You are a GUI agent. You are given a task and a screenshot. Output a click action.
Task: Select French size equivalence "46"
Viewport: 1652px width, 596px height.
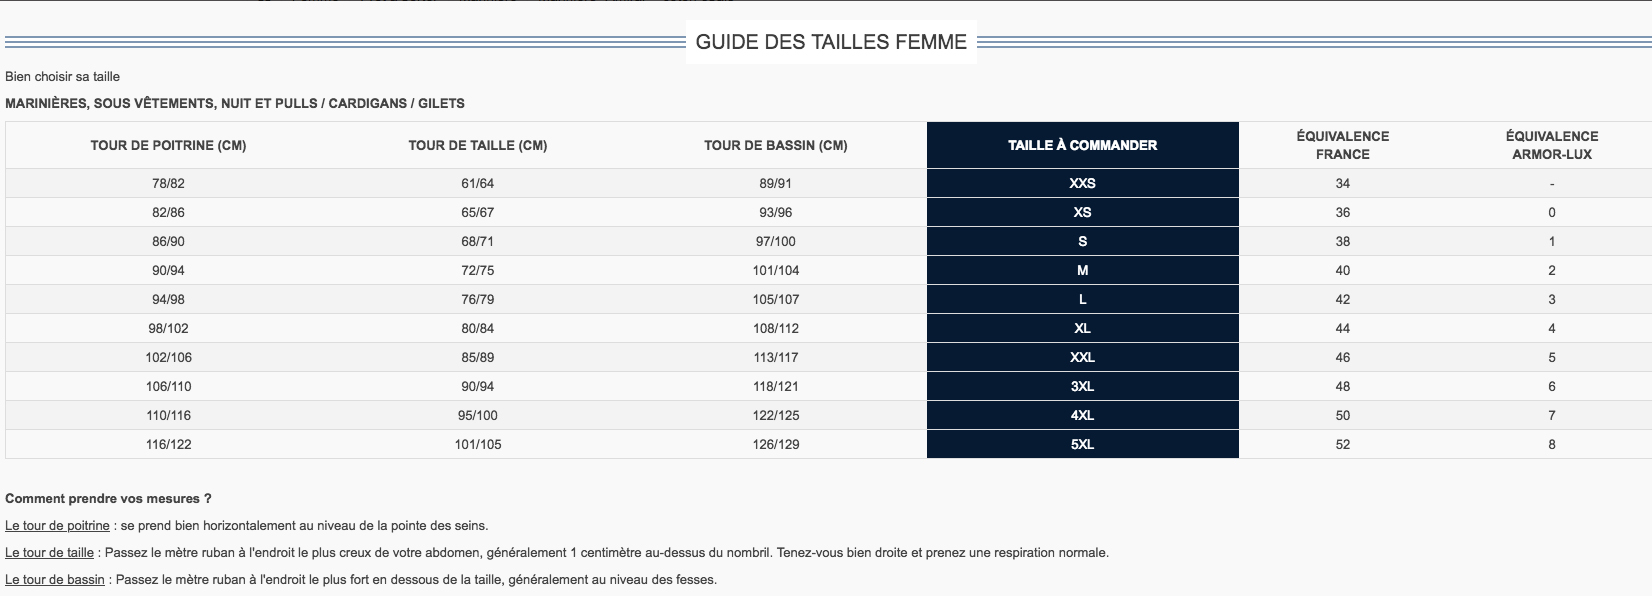[x=1343, y=357]
